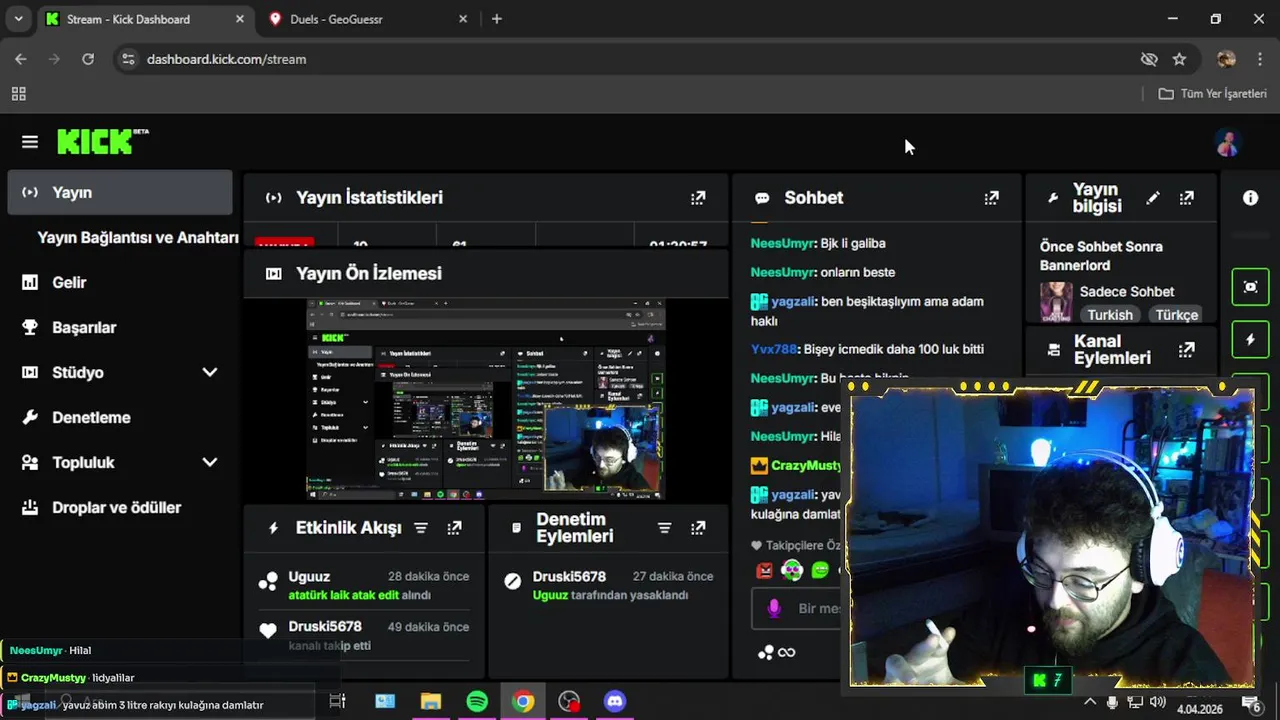The height and width of the screenshot is (720, 1280).
Task: Open the profile avatar in Kick header
Action: pos(1228,143)
